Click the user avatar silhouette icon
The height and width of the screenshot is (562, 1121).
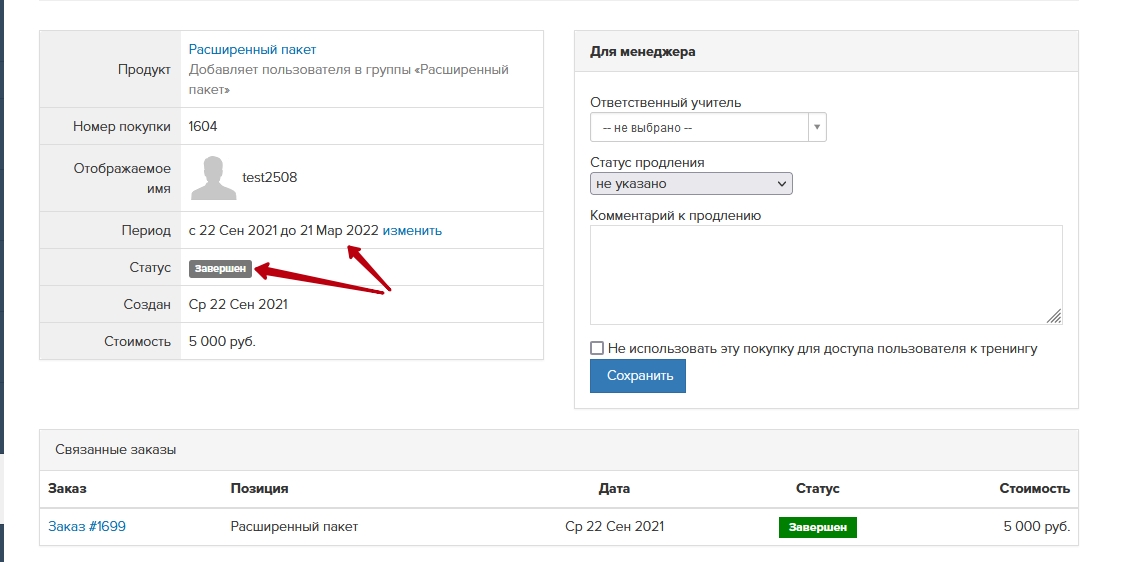click(213, 178)
